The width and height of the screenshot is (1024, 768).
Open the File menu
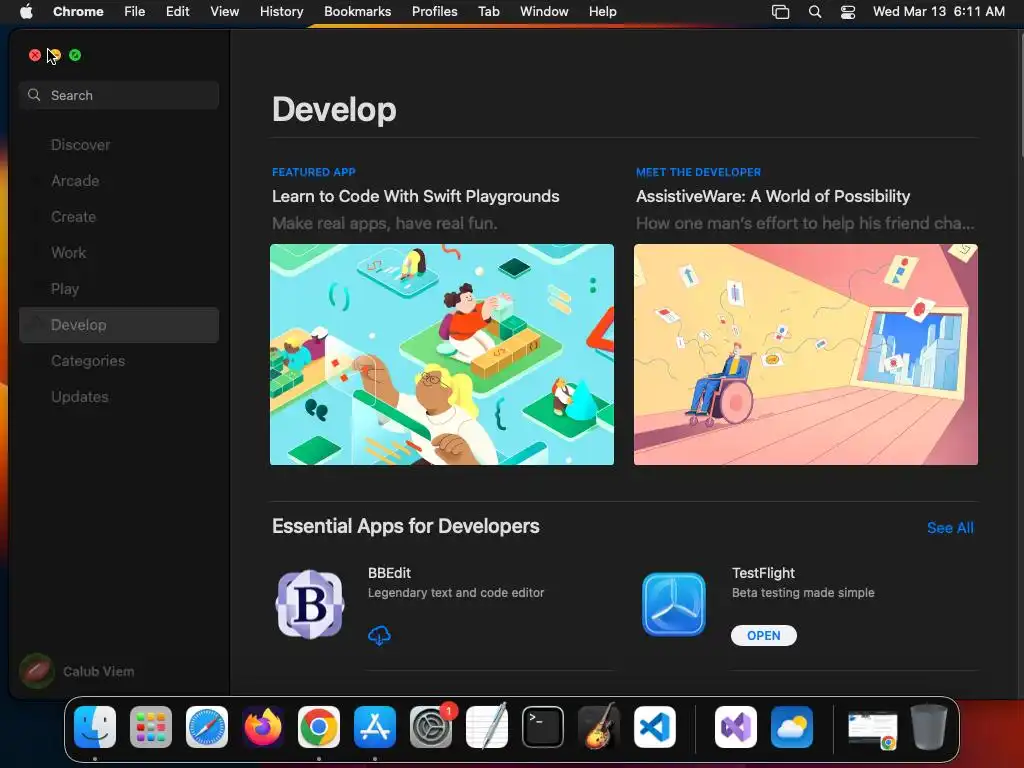click(135, 11)
